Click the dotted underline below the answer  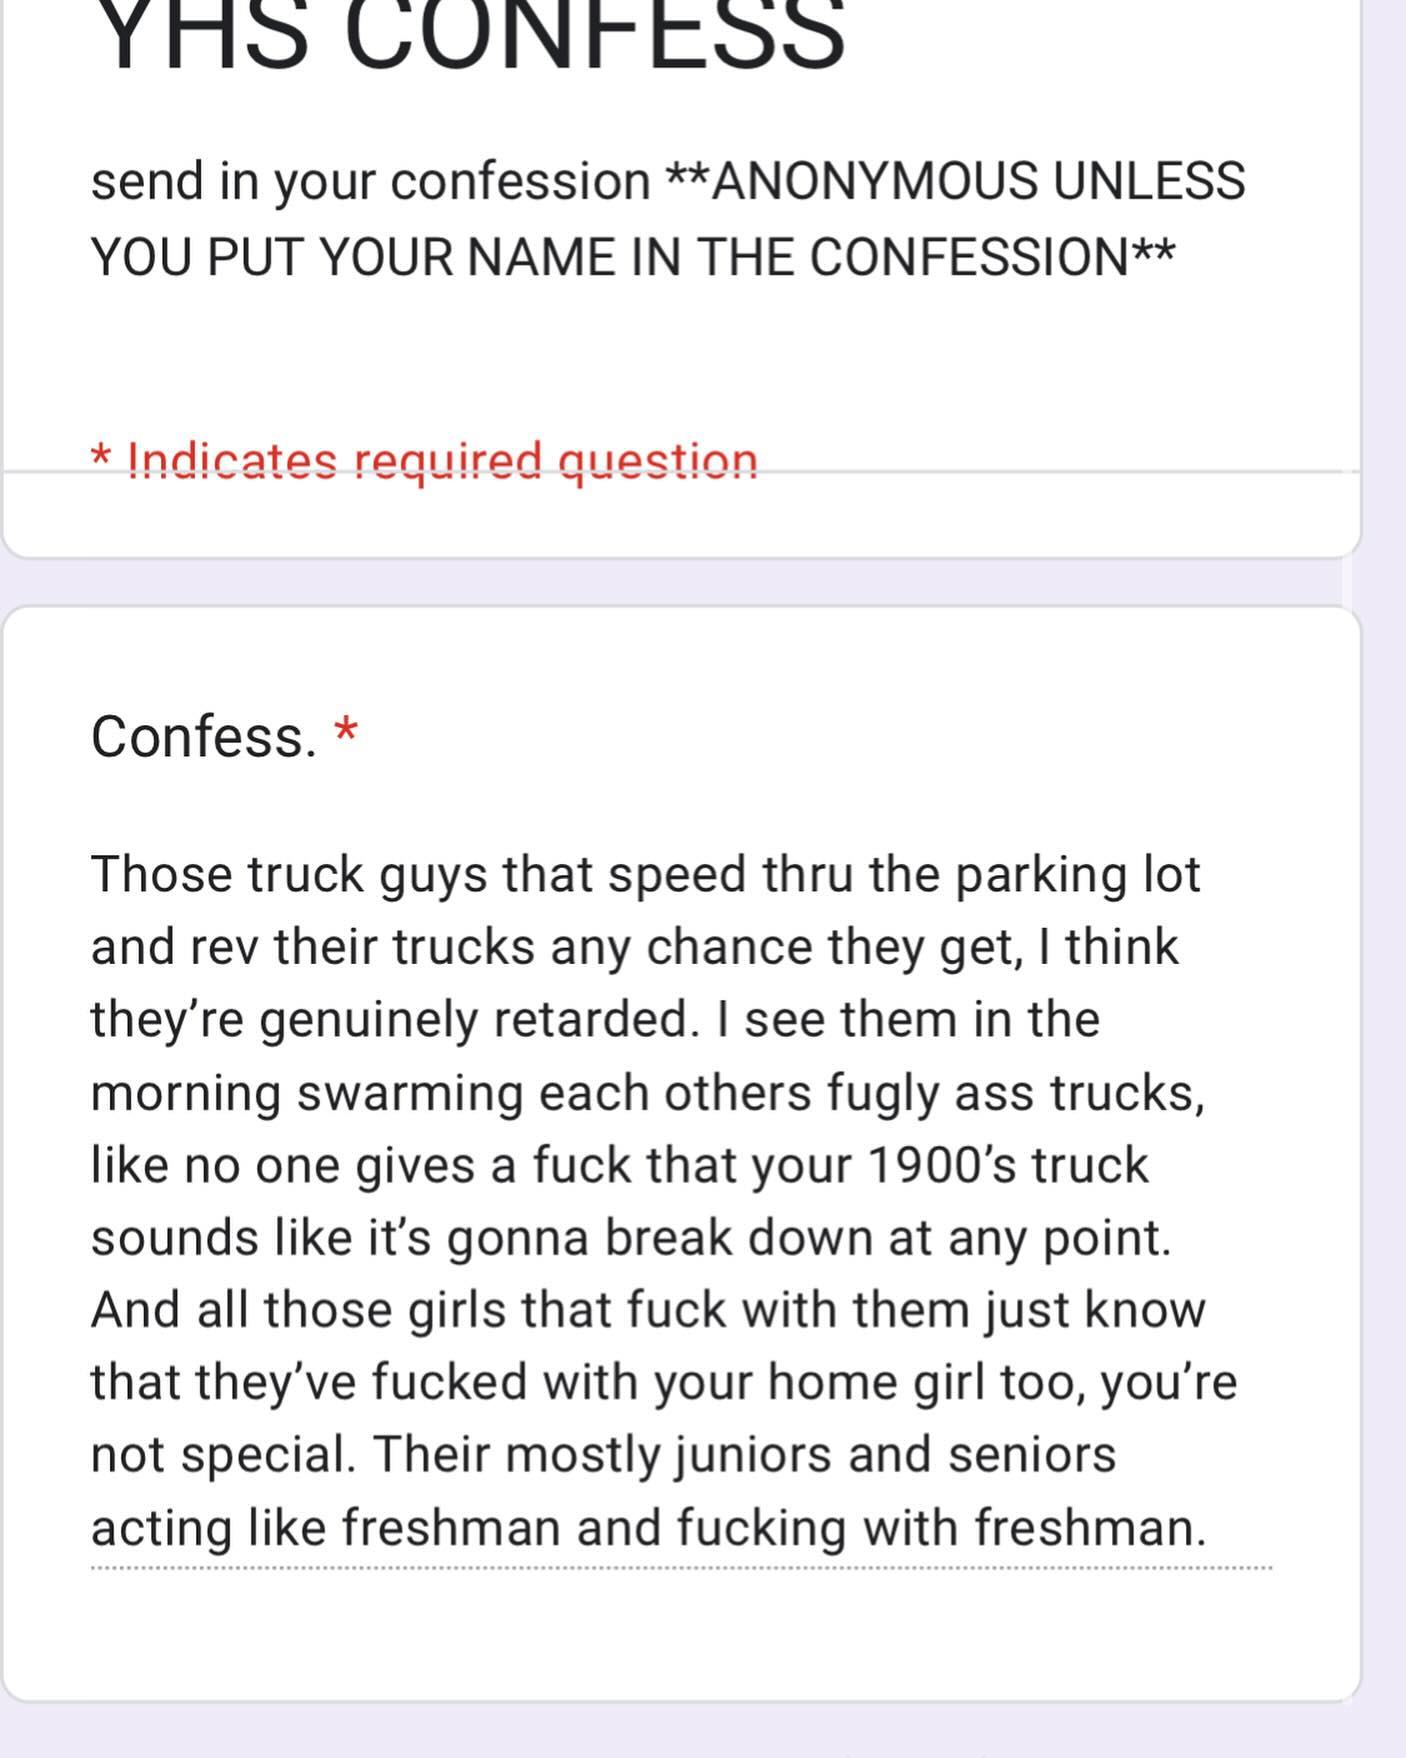(x=680, y=1568)
